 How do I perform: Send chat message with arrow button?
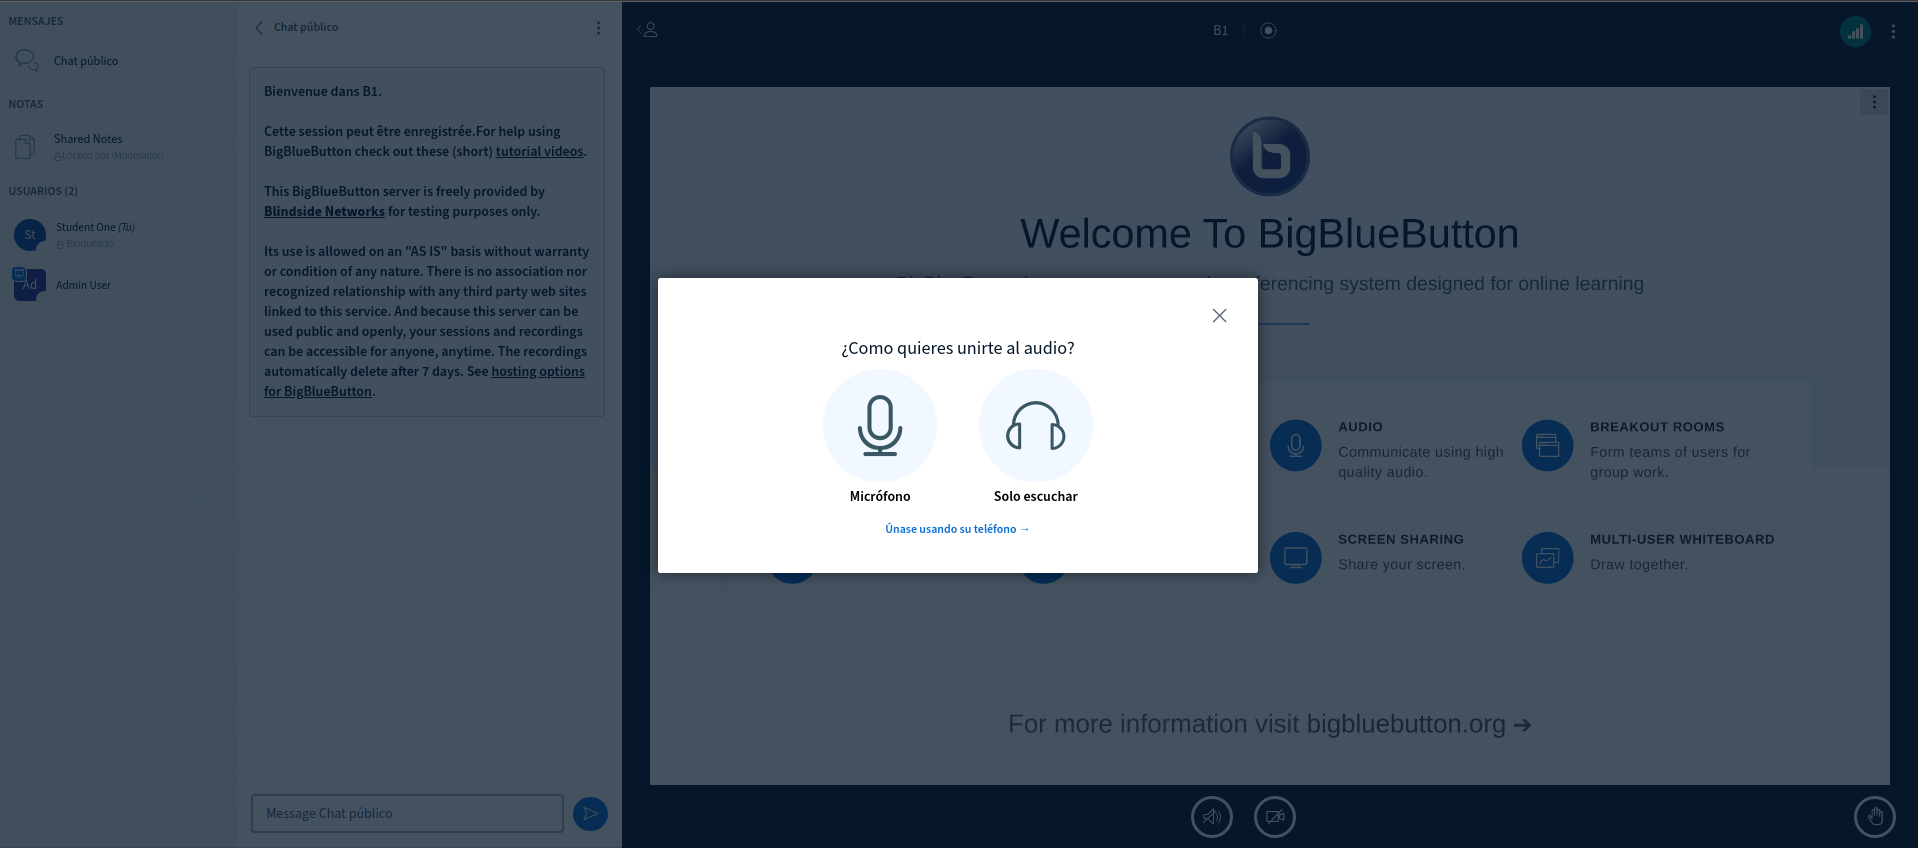(x=590, y=813)
